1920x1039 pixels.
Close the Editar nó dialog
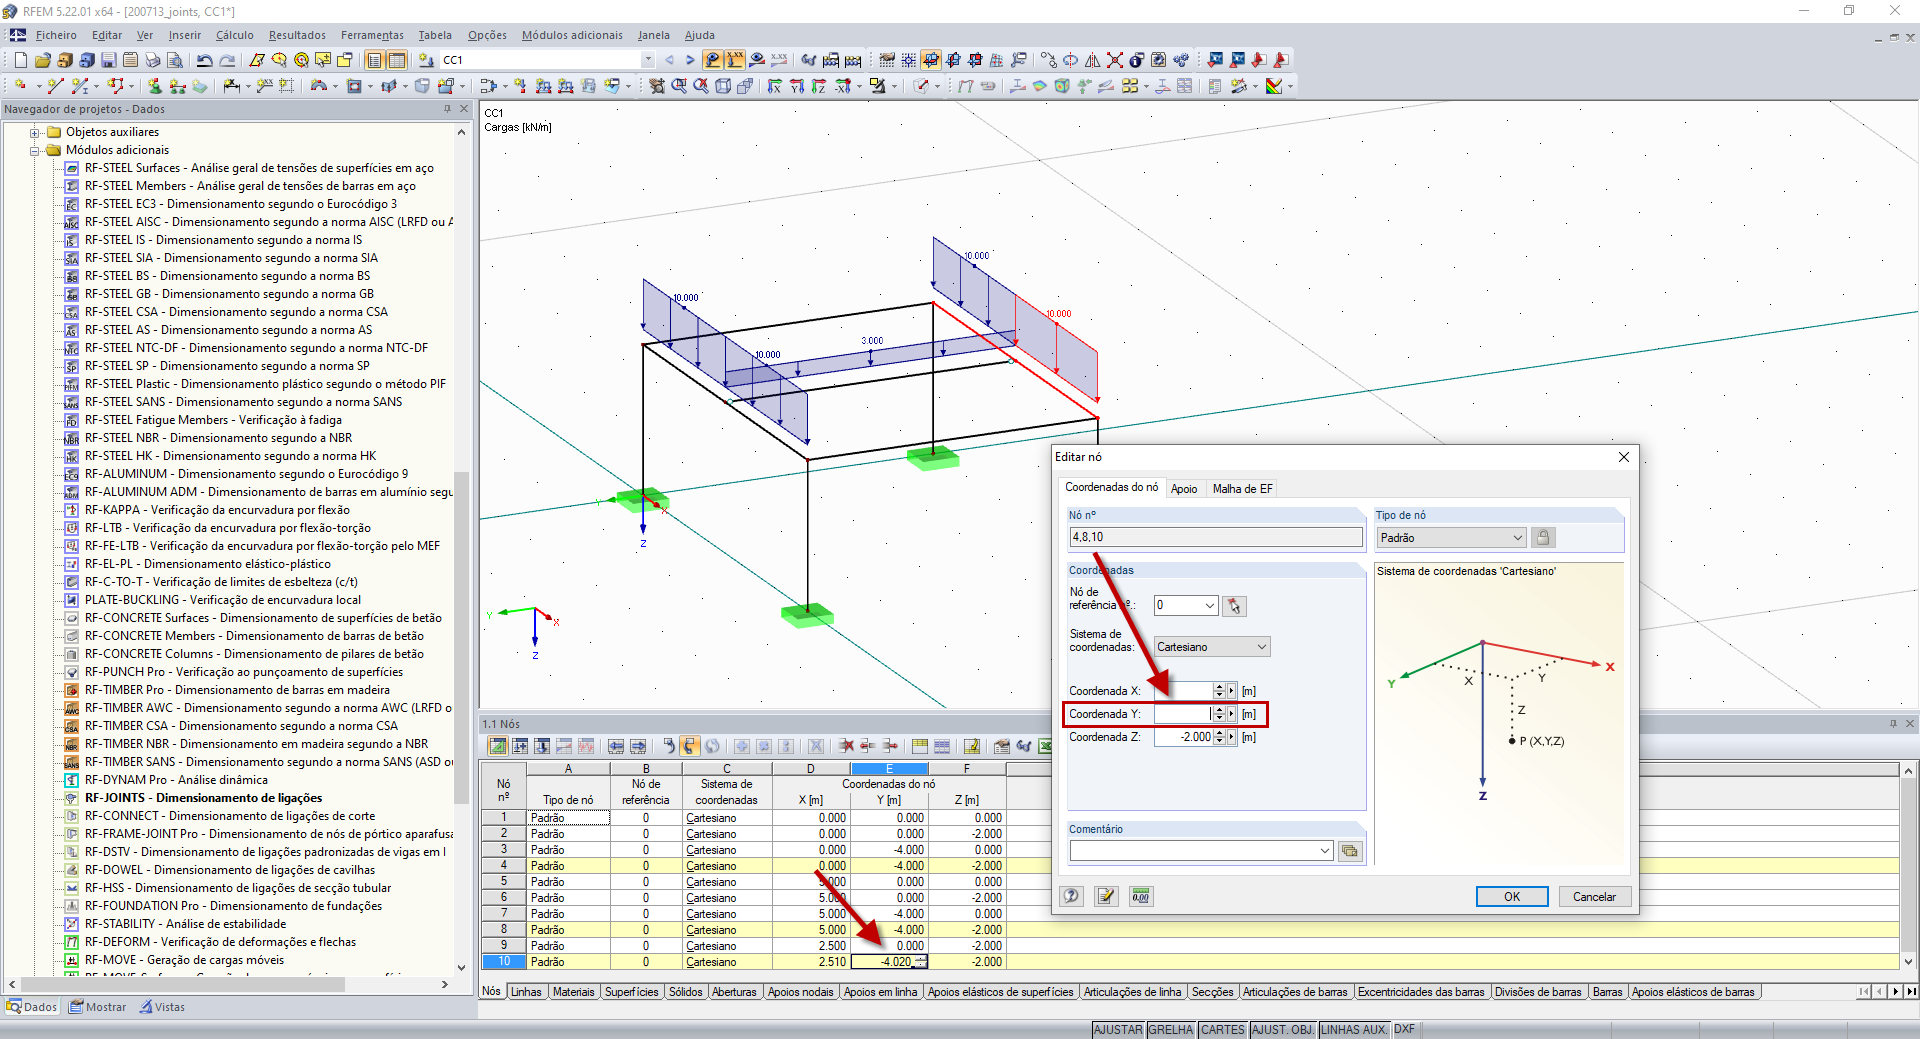click(1624, 457)
